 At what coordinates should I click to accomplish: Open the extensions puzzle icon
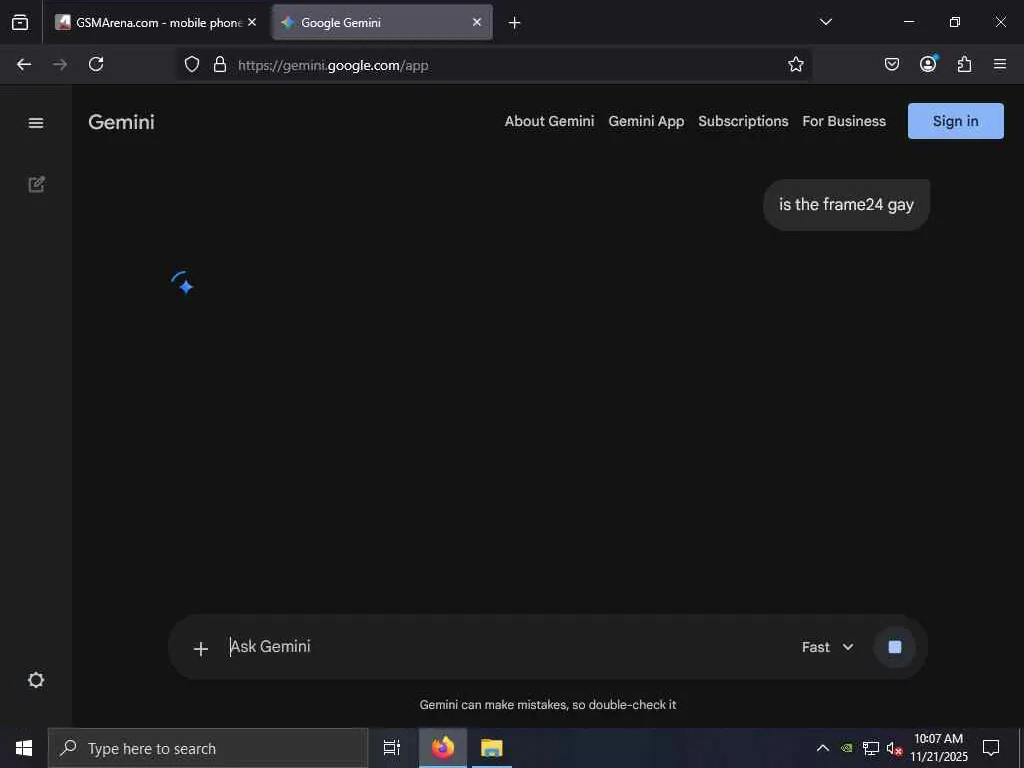[965, 64]
